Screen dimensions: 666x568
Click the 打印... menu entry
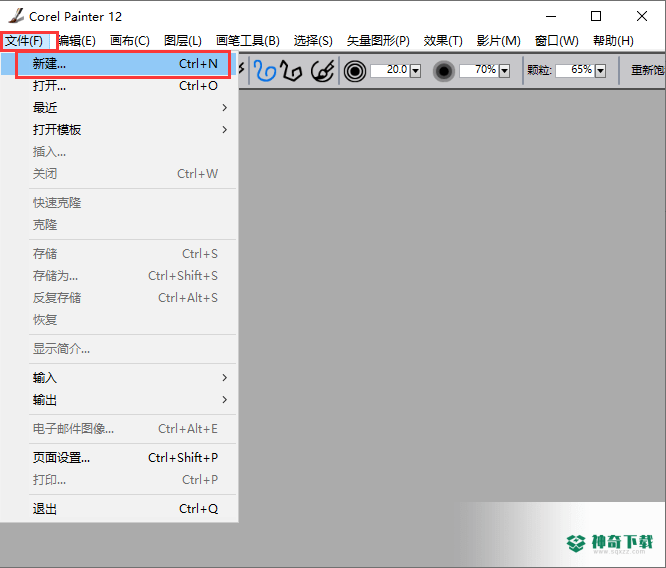click(119, 480)
